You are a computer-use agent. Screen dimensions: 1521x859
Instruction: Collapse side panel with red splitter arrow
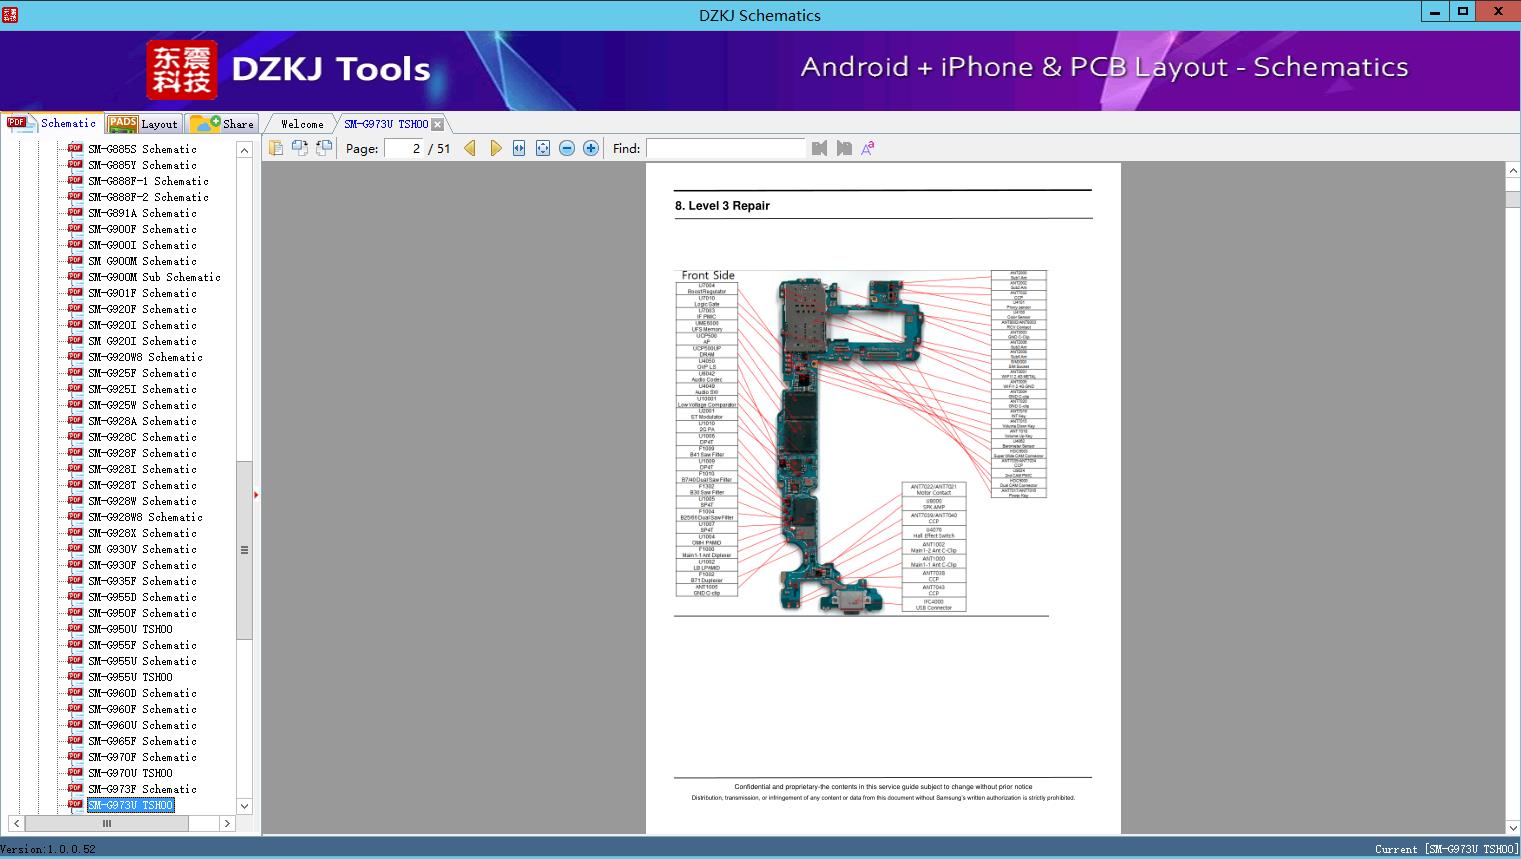pos(256,494)
